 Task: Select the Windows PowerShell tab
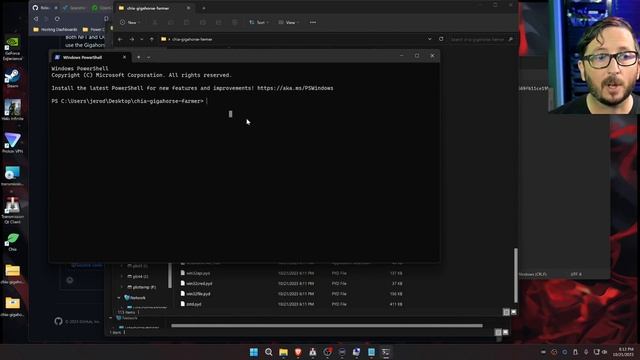[90, 57]
